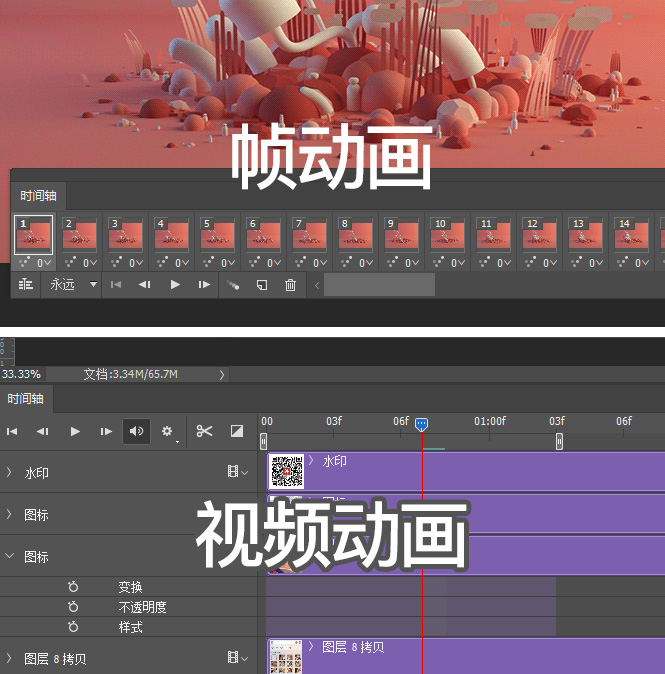The height and width of the screenshot is (674, 665).
Task: Switch to upper 时间轴 tab
Action: (38, 196)
